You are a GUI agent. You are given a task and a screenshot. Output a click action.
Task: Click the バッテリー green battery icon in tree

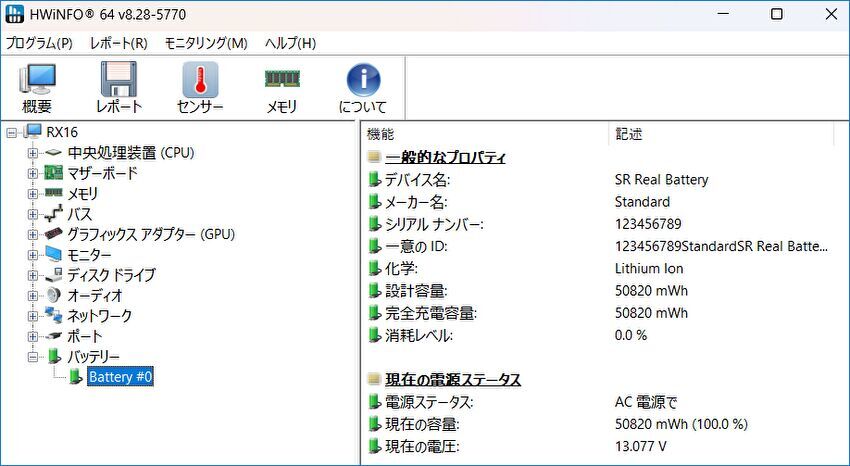click(x=53, y=356)
